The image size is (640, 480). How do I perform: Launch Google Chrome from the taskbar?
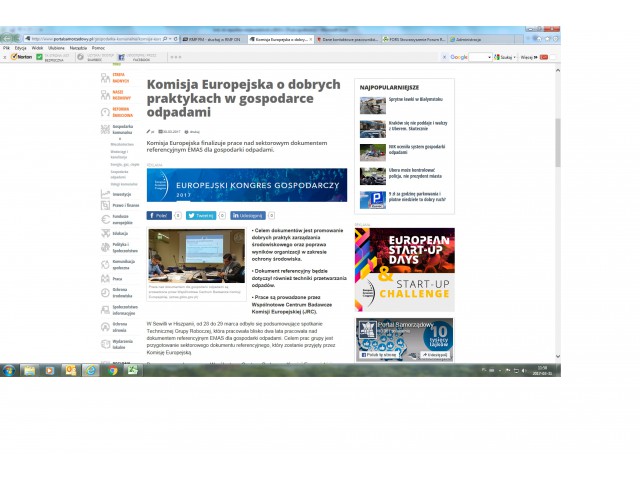tap(113, 369)
